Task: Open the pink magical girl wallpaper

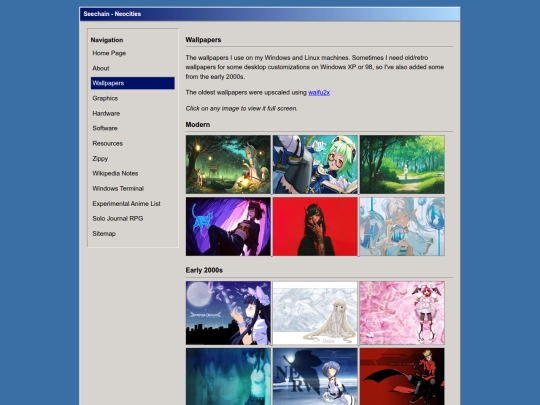Action: point(402,313)
